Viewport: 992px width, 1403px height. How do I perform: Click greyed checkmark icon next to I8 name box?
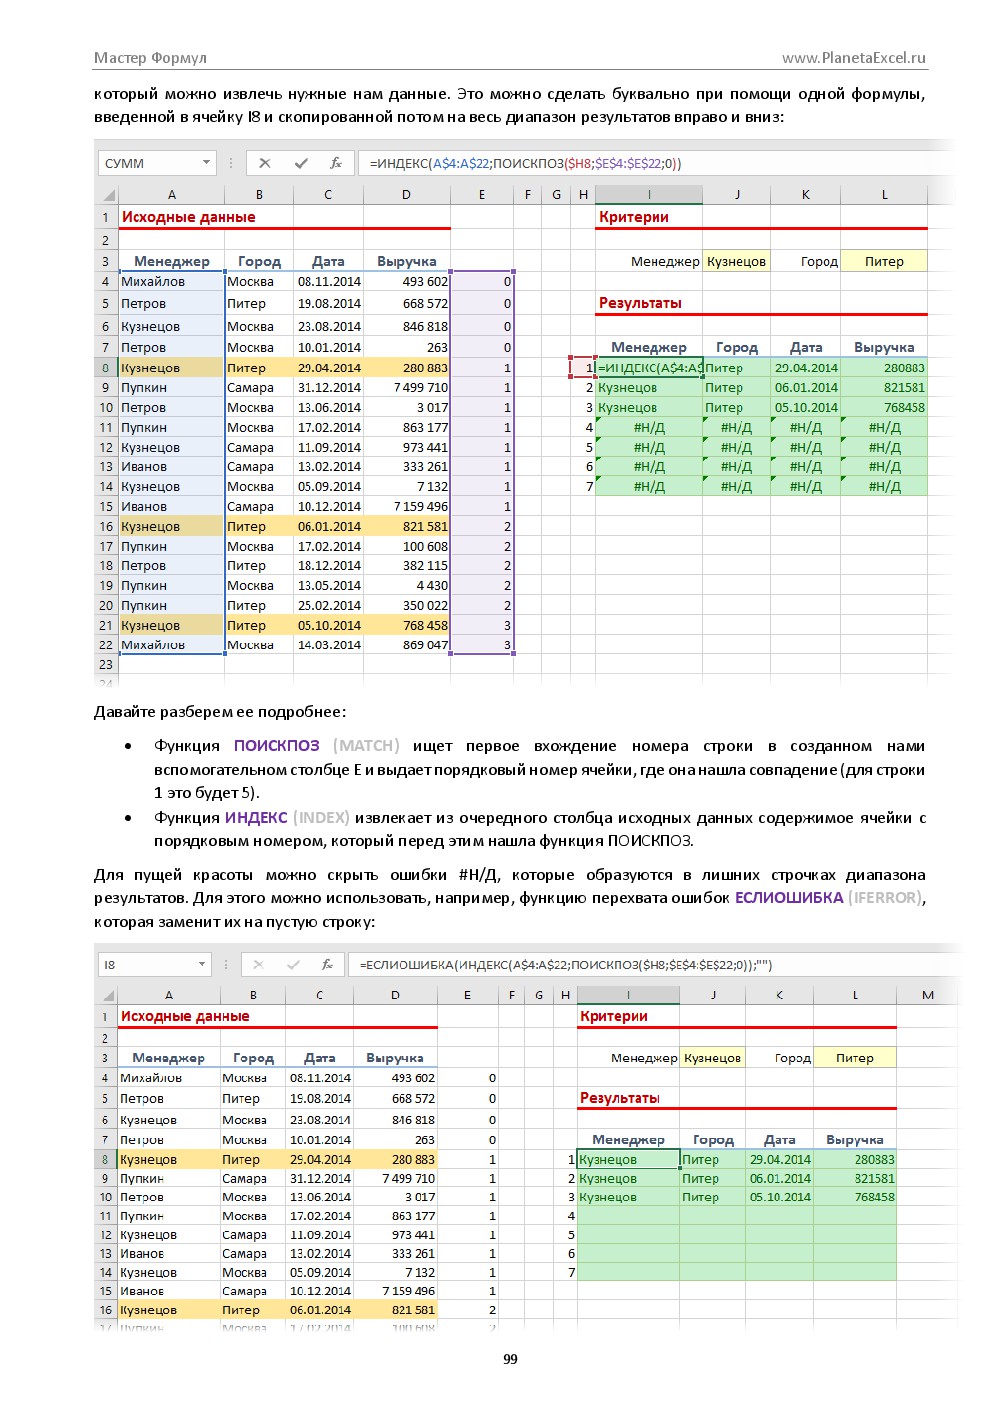point(293,965)
